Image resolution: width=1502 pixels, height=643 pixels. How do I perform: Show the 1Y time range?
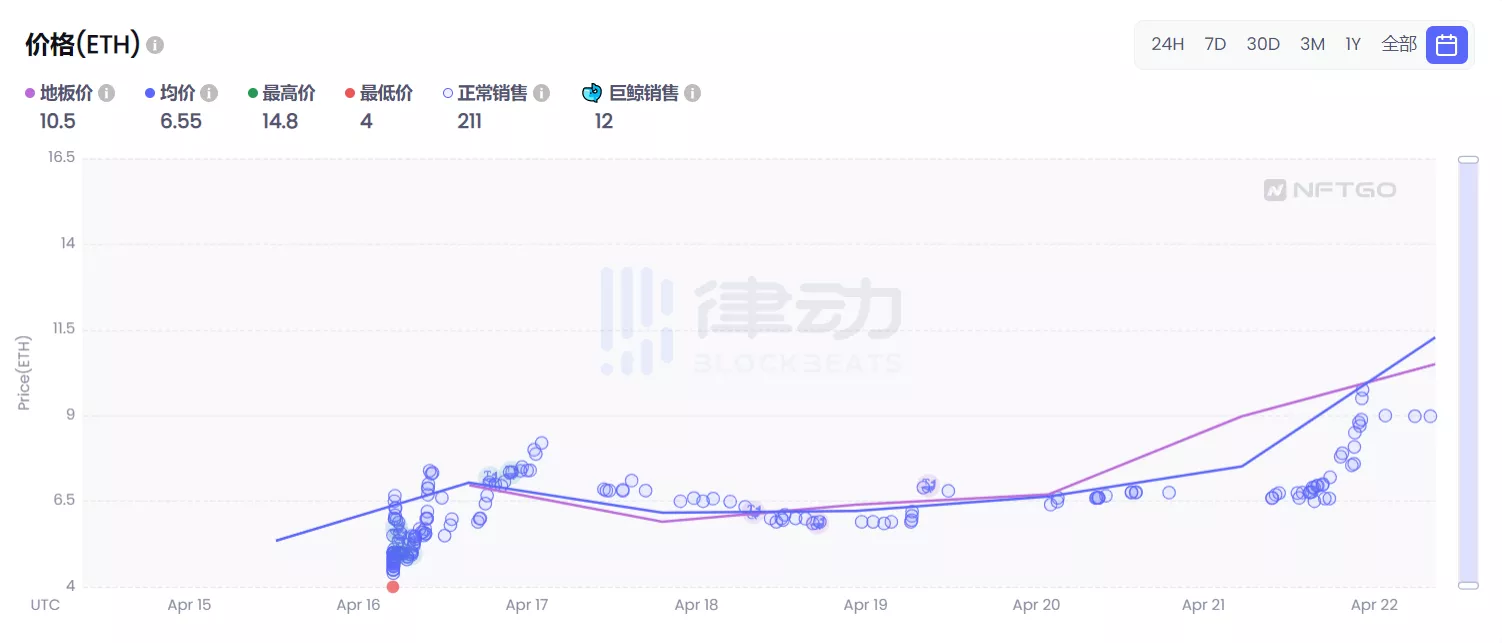tap(1353, 44)
